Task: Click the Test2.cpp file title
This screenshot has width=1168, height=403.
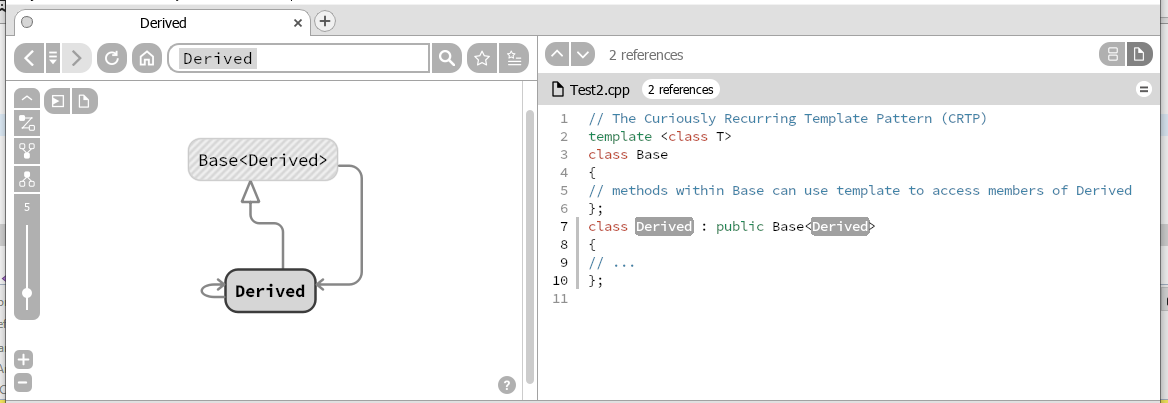Action: pyautogui.click(x=600, y=90)
